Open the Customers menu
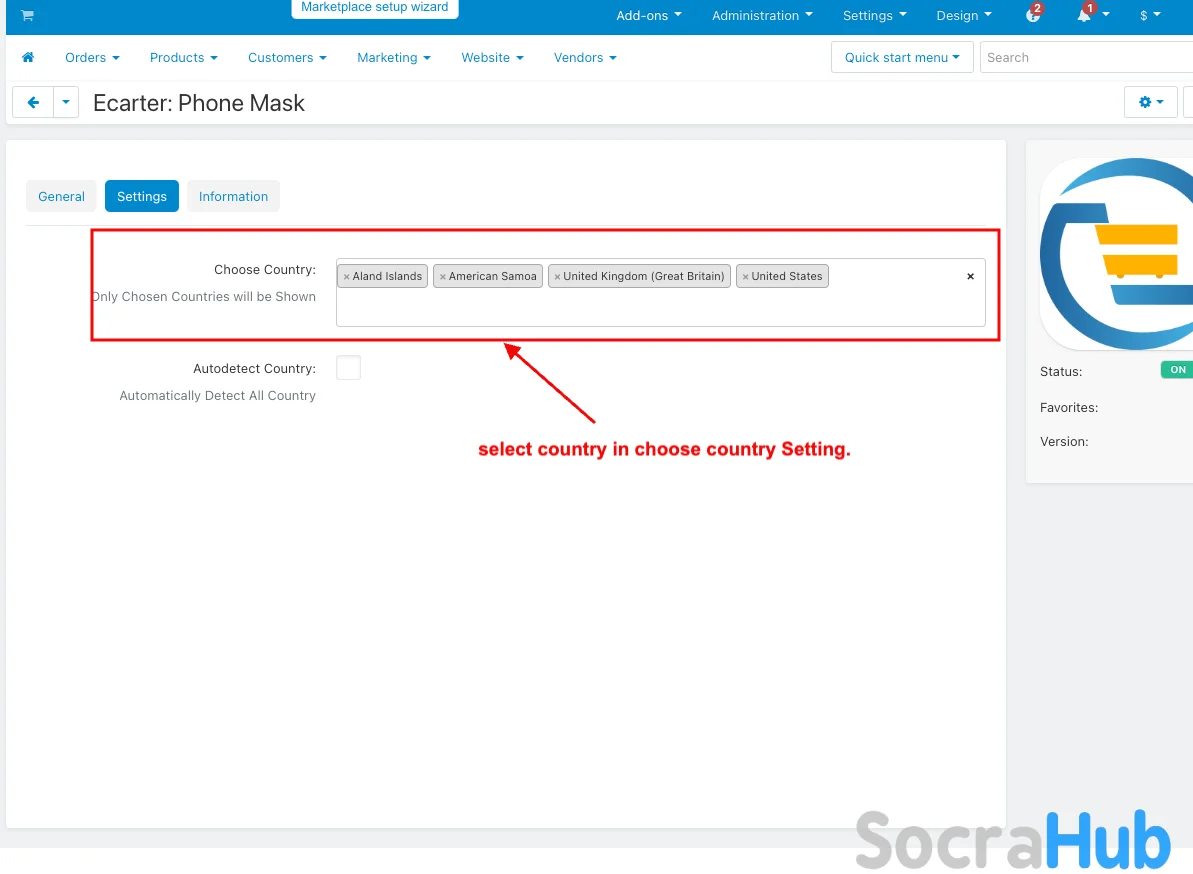Screen dimensions: 1193x874 (287, 57)
